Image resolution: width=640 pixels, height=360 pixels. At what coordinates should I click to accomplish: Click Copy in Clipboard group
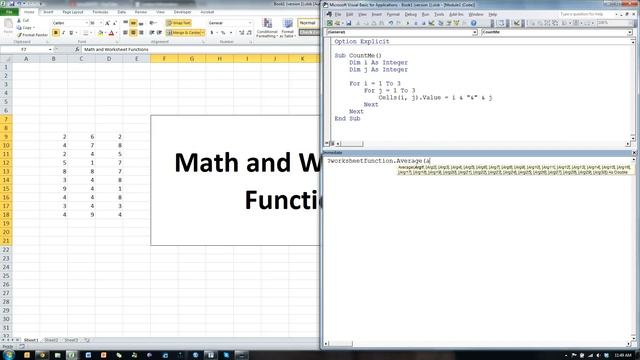point(24,27)
